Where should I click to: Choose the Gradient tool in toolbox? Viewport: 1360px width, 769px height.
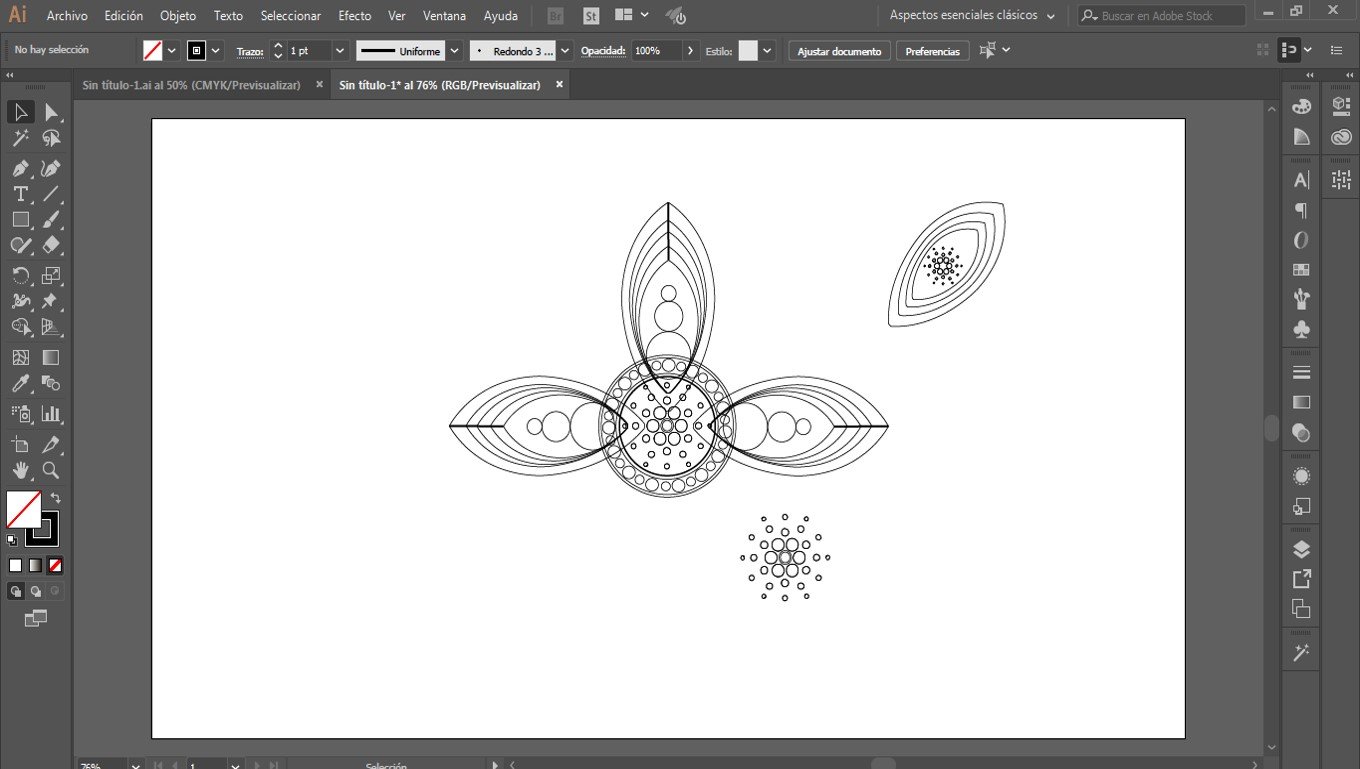51,357
